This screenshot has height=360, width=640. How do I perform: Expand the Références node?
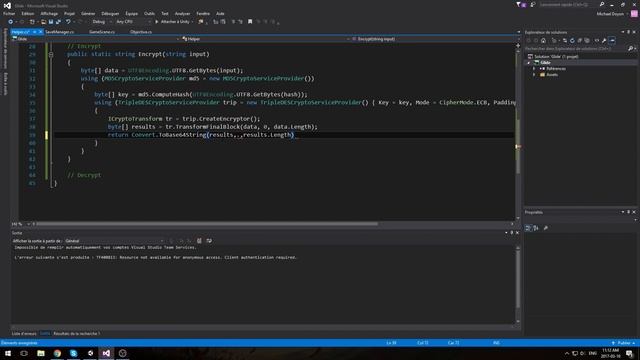coord(534,69)
